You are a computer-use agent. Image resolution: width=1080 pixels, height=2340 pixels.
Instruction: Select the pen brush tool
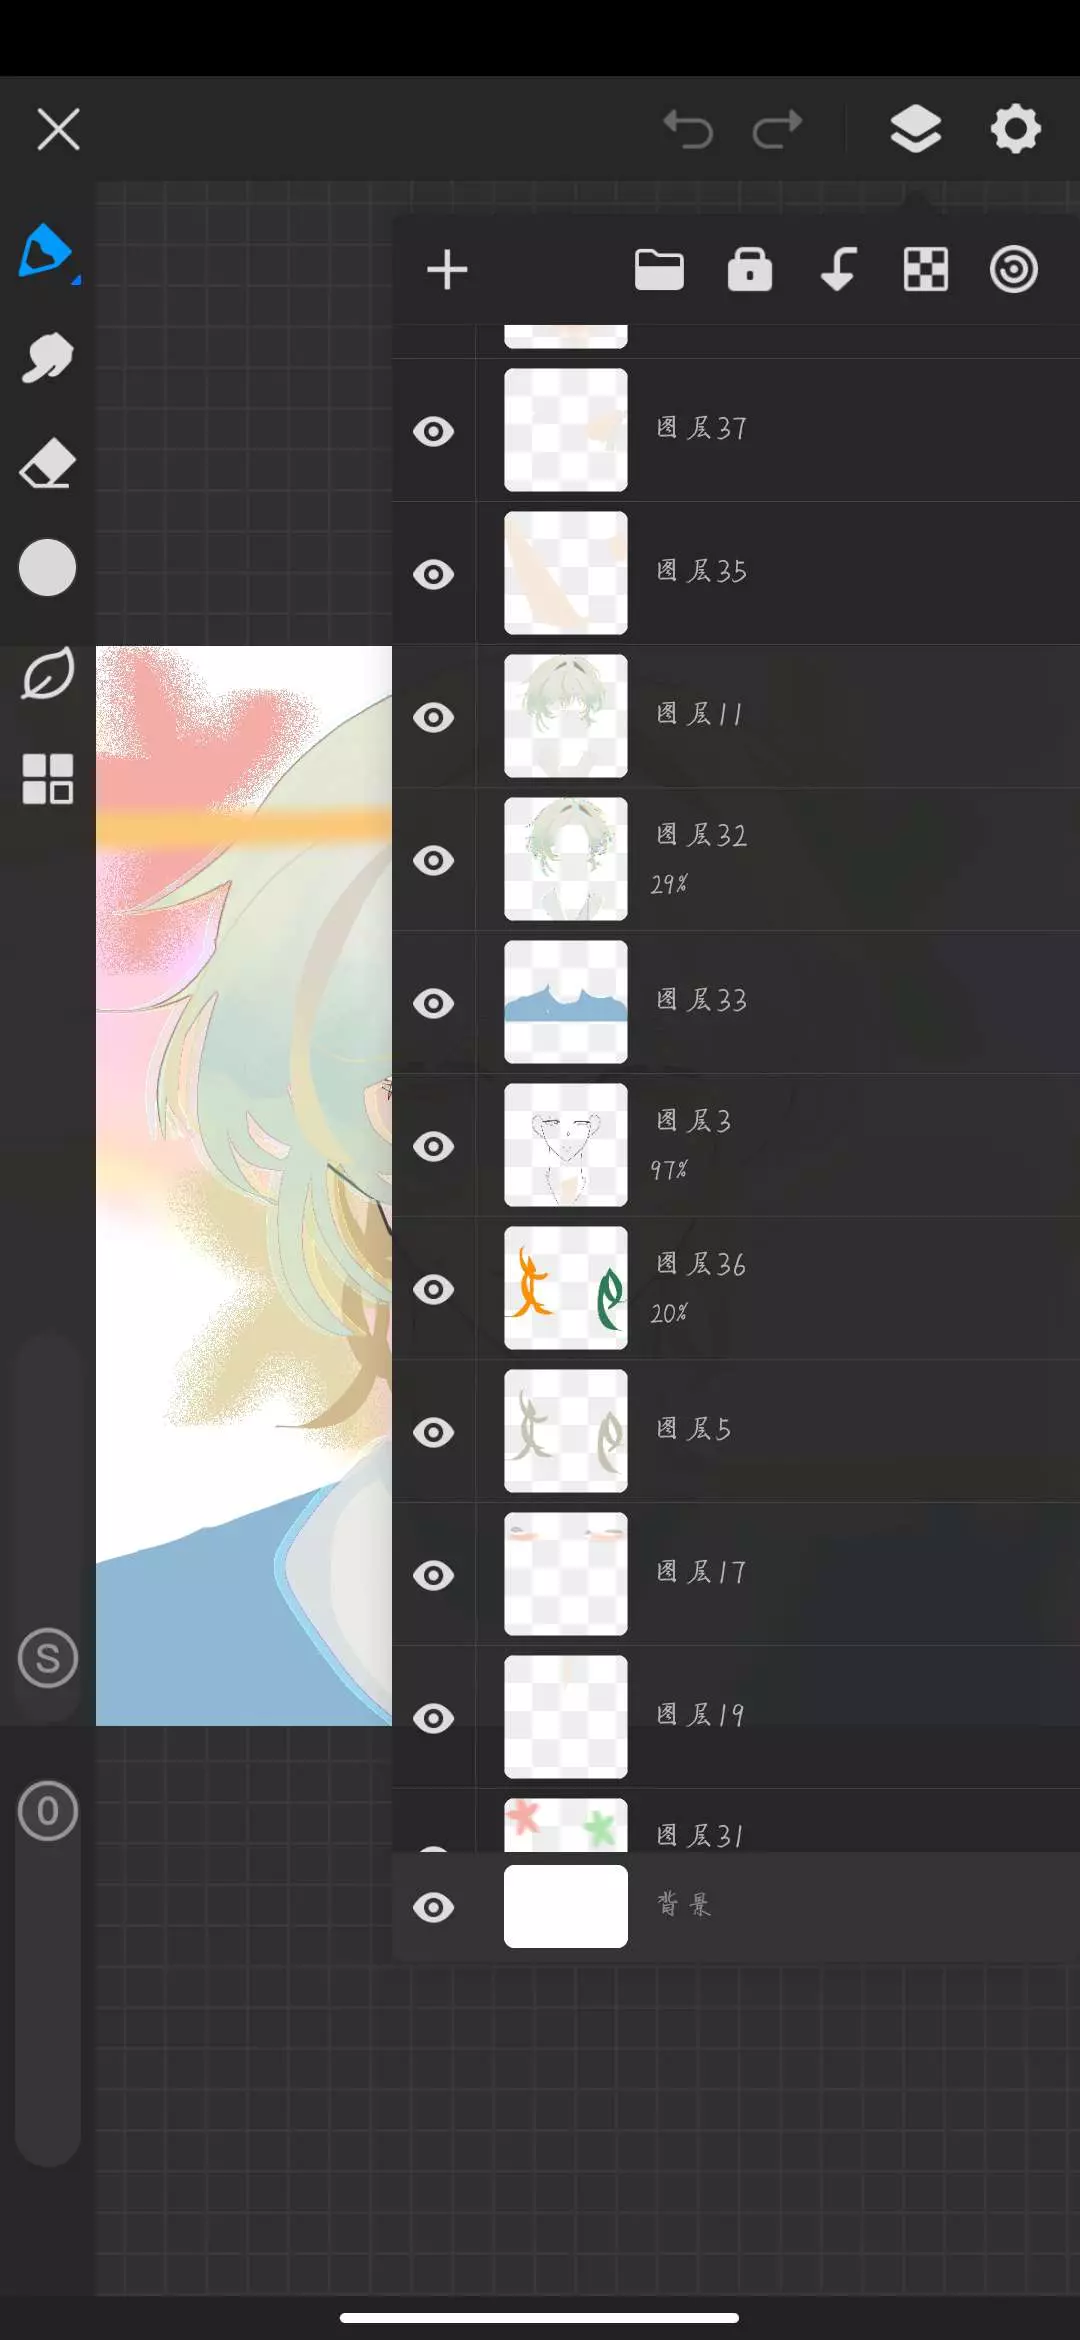[46, 252]
